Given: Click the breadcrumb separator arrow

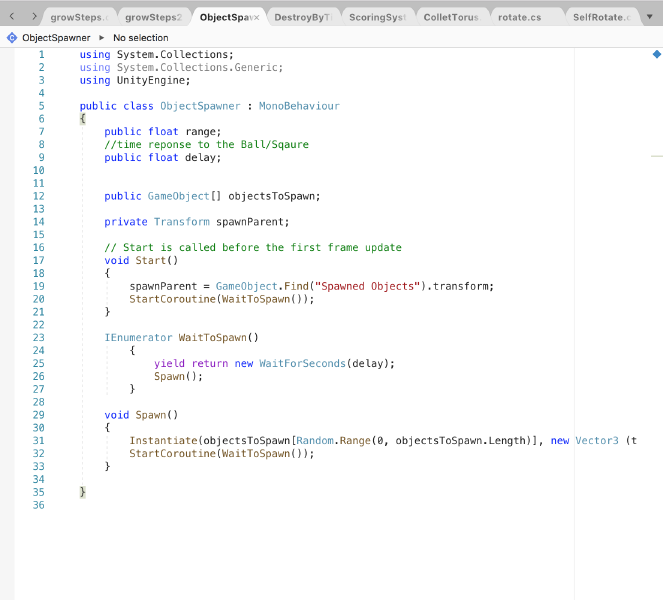Looking at the screenshot, I should 101,38.
